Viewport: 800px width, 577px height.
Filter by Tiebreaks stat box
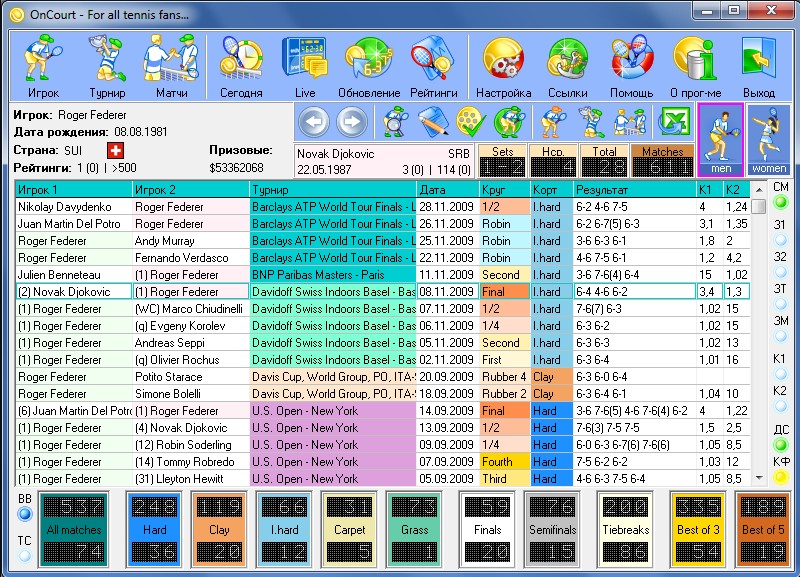pos(626,530)
